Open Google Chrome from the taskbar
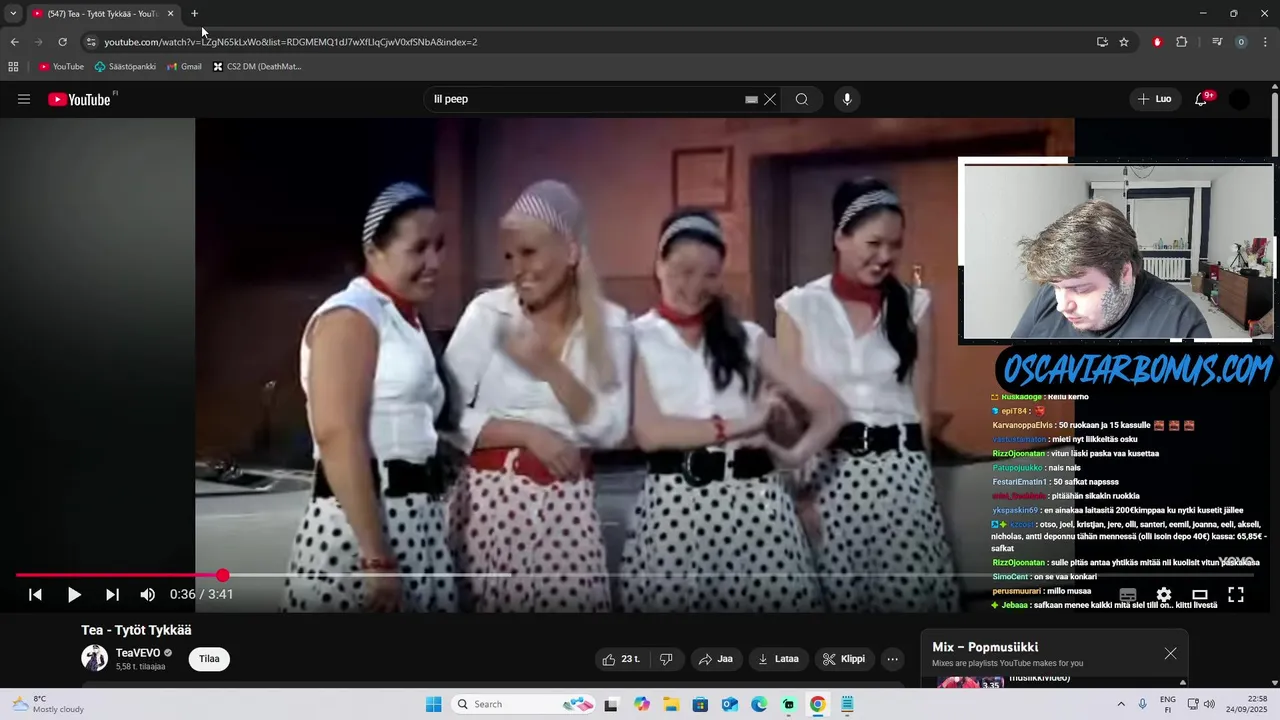The image size is (1280, 720). click(818, 704)
